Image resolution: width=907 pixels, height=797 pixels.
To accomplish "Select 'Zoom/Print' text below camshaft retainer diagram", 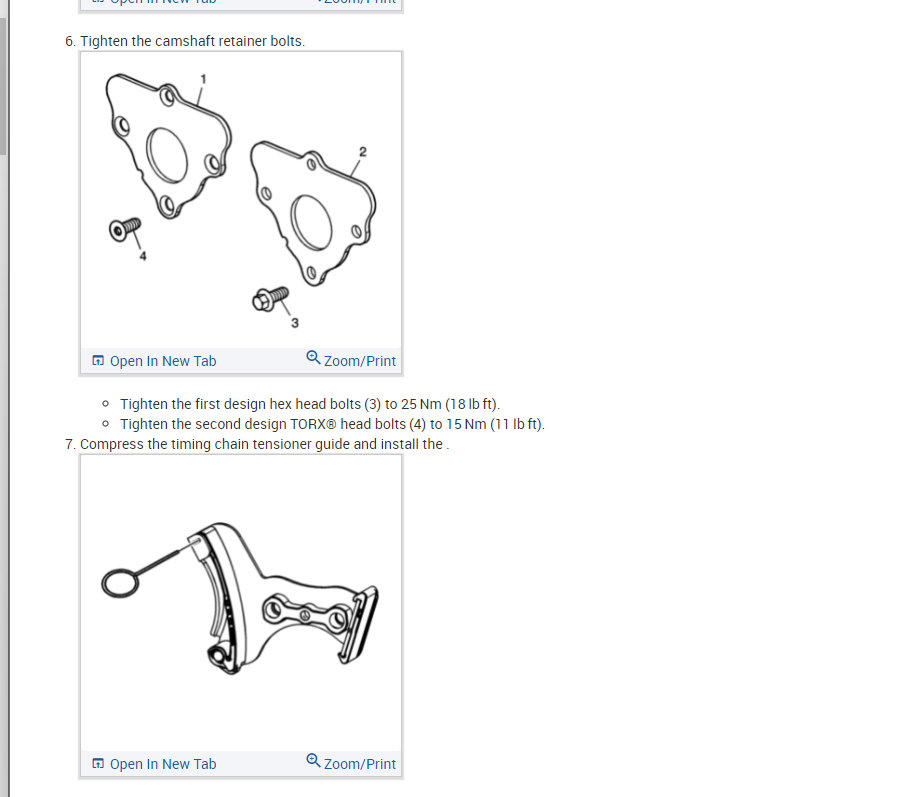I will [360, 361].
